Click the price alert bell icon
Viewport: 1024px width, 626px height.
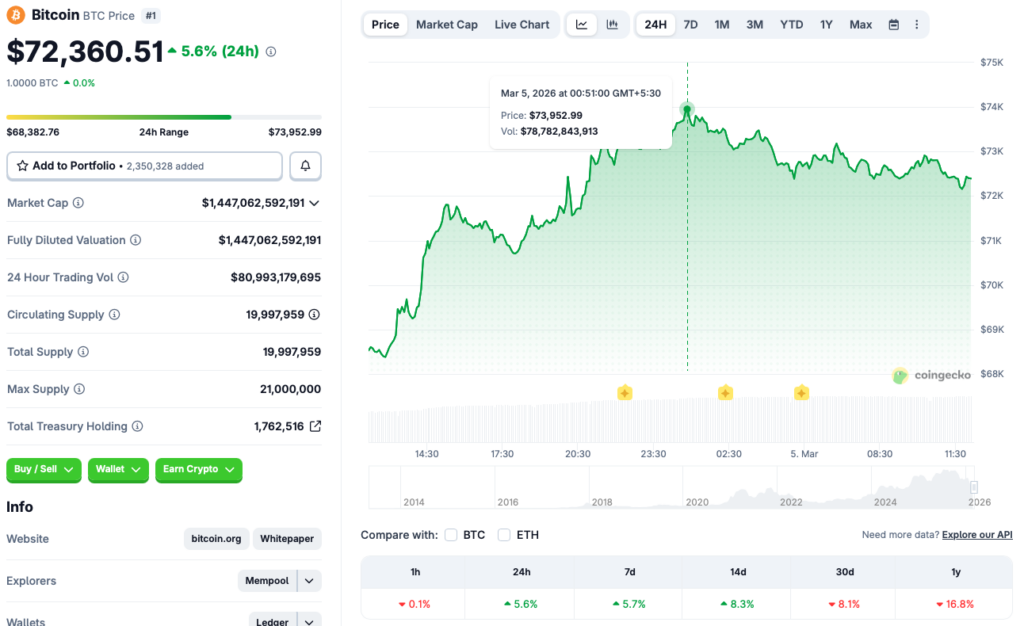(x=305, y=165)
